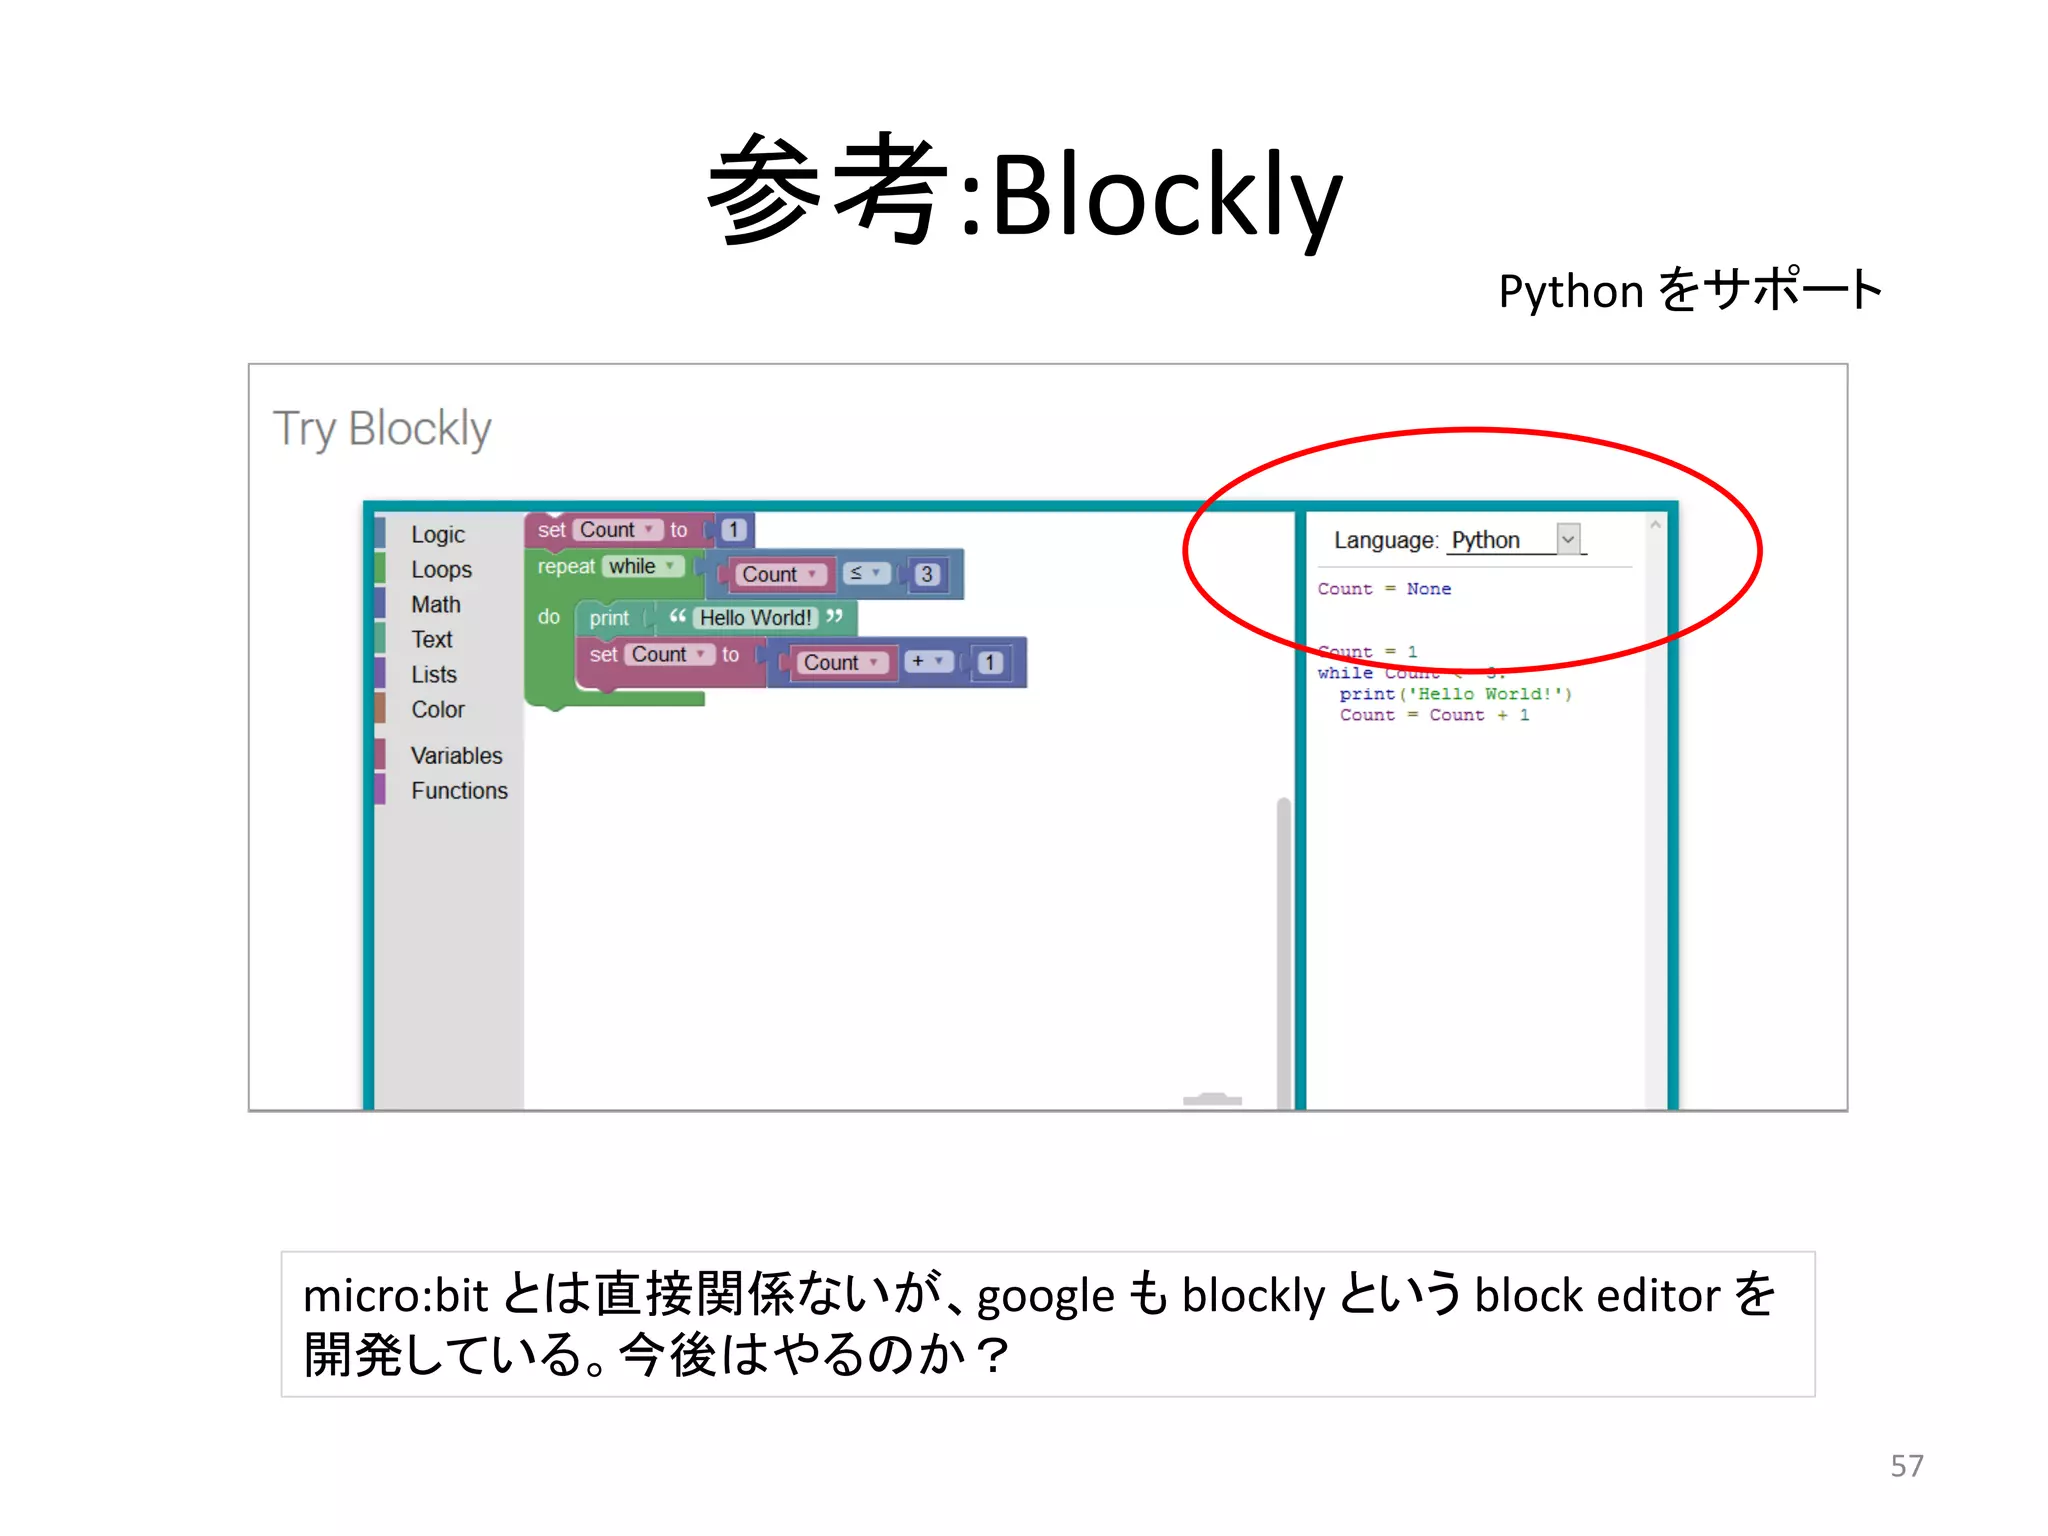Open the Color block category
This screenshot has height=1536, width=2048.
tap(438, 709)
